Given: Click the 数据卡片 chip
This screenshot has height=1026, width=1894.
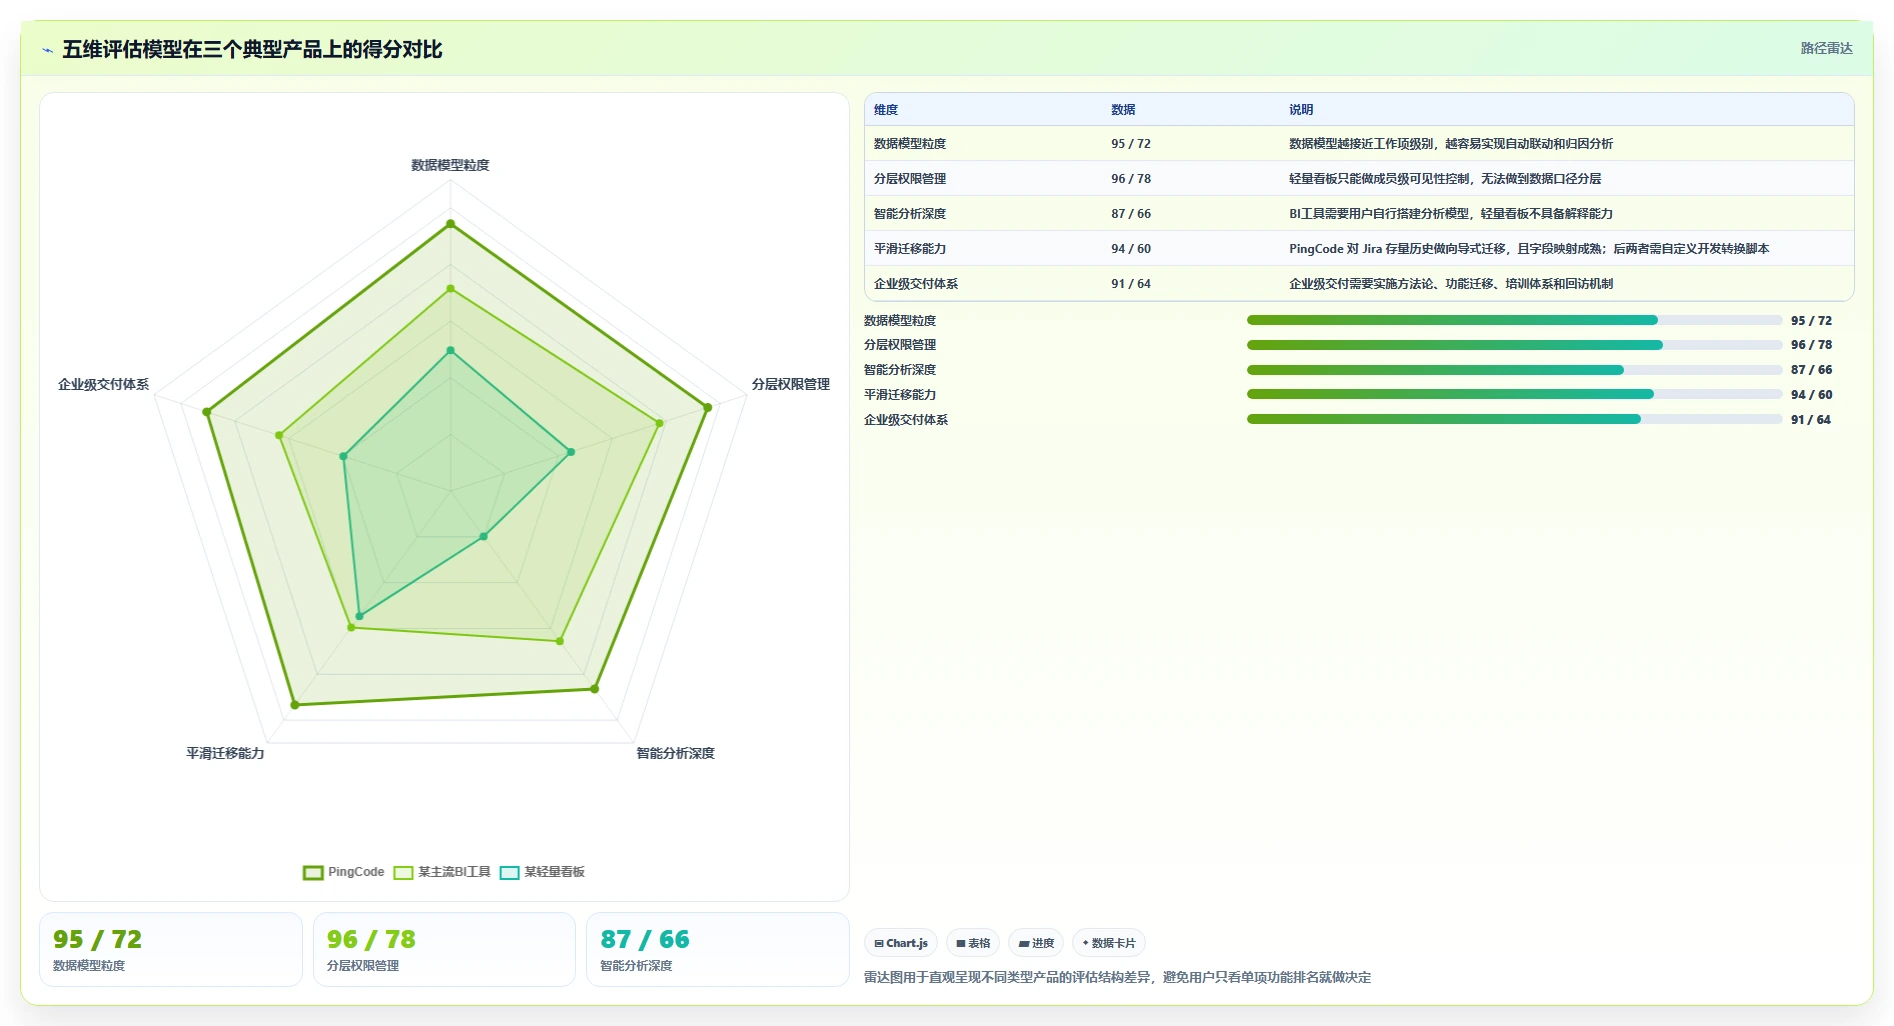Looking at the screenshot, I should 1109,943.
